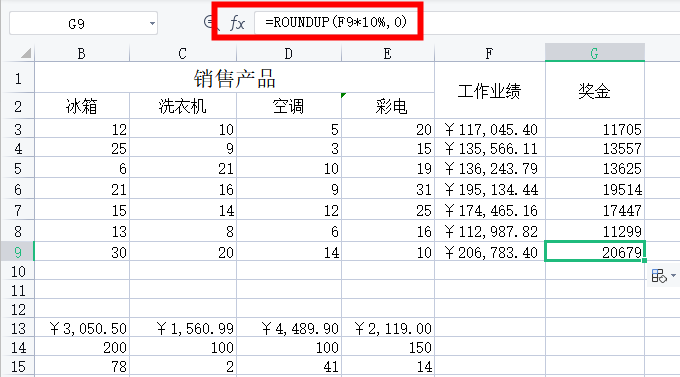Click the 工作业绩 header cell
The height and width of the screenshot is (377, 680).
click(490, 91)
